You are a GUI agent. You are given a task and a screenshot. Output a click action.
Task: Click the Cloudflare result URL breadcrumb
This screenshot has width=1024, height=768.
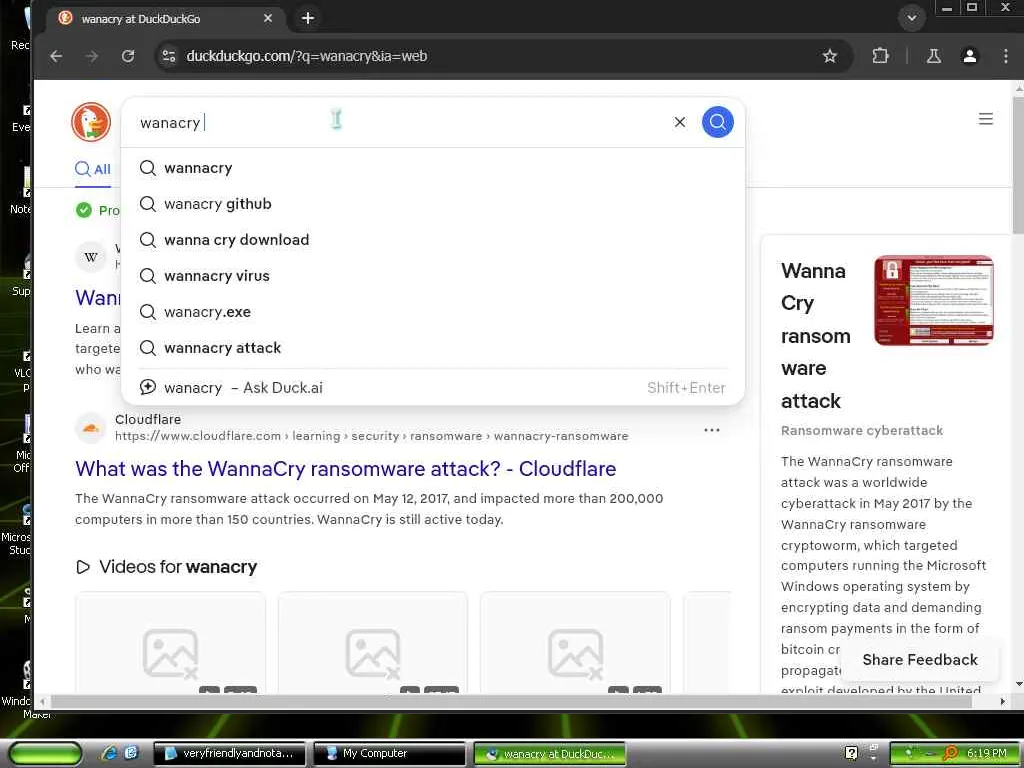[x=372, y=436]
